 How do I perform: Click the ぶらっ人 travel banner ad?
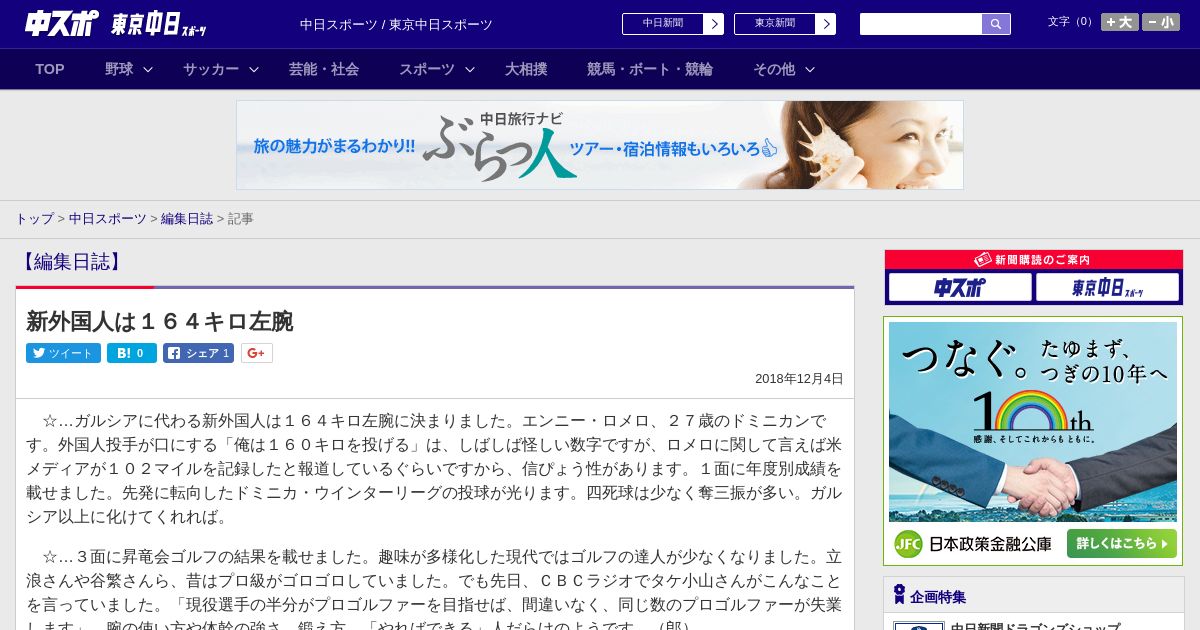point(600,145)
